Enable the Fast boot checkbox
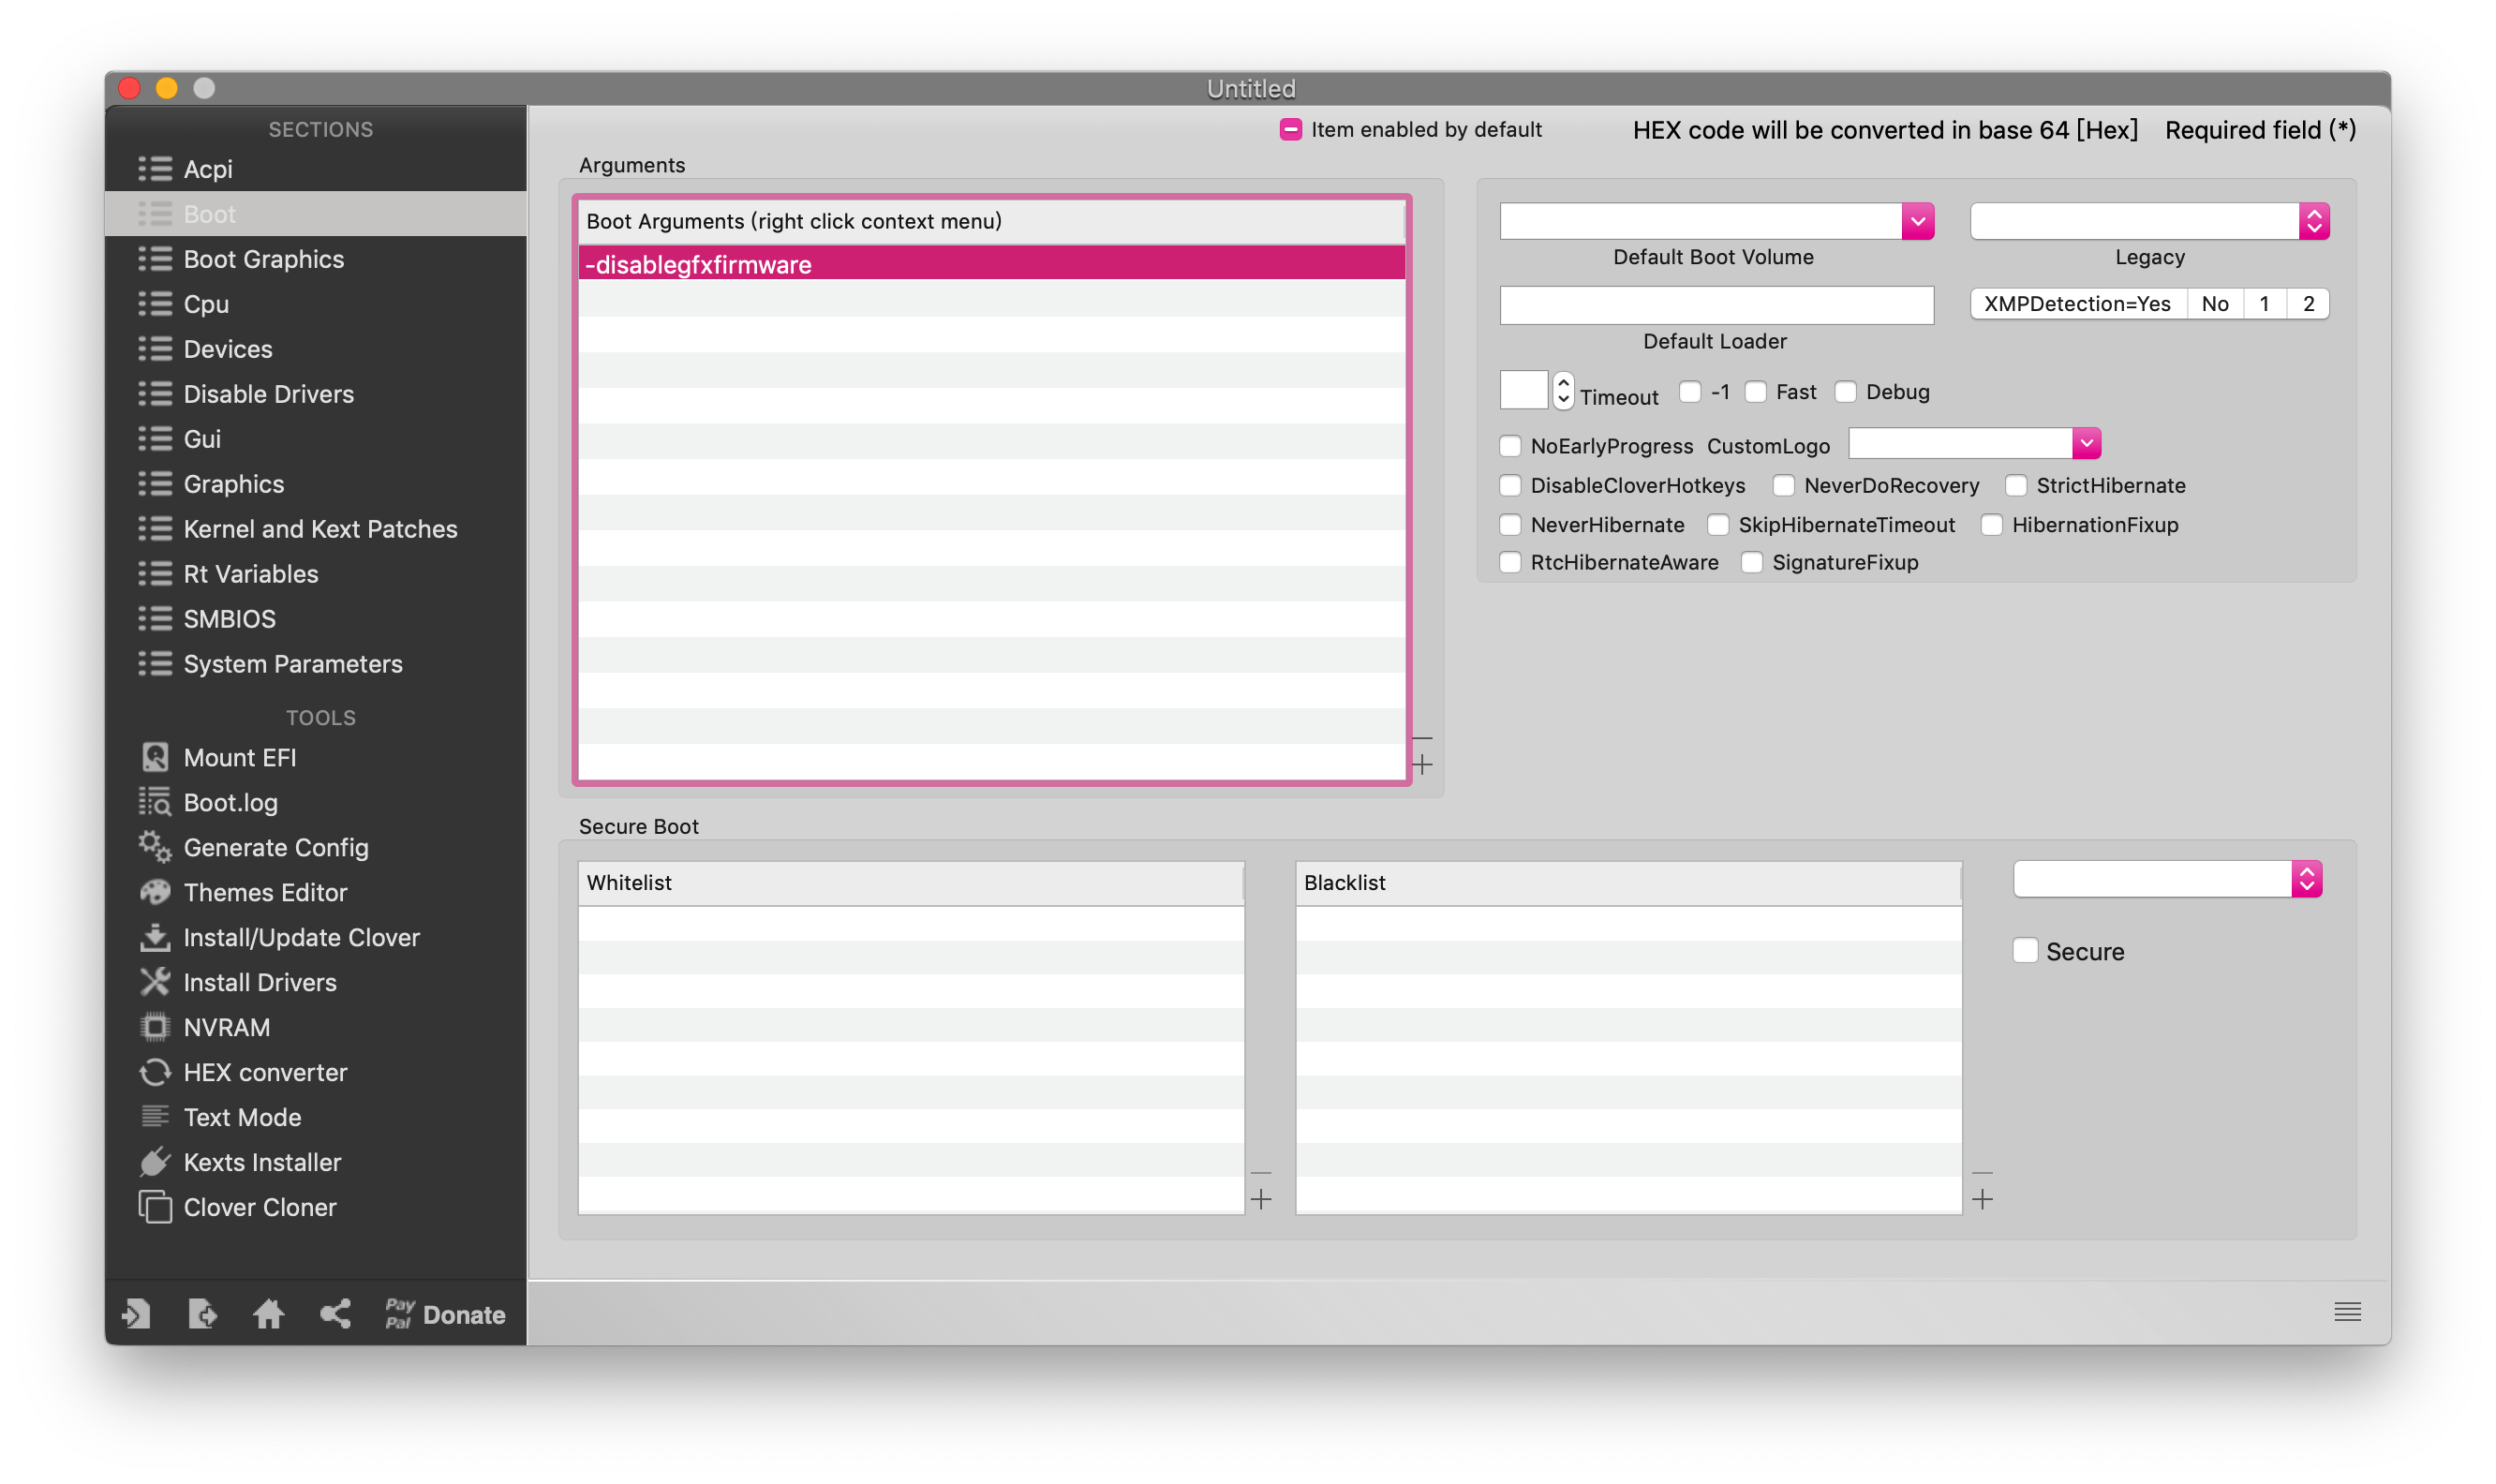This screenshot has width=2496, height=1484. (1755, 391)
